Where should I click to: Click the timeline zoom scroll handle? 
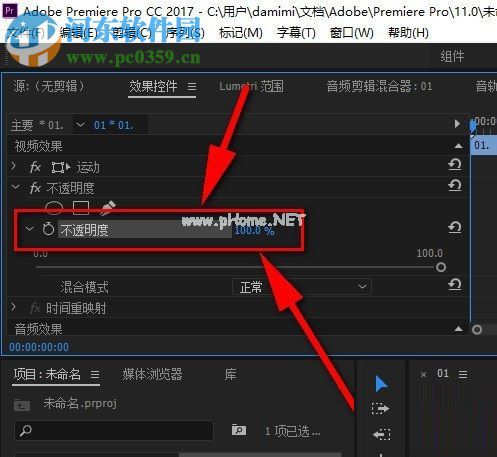[x=477, y=330]
